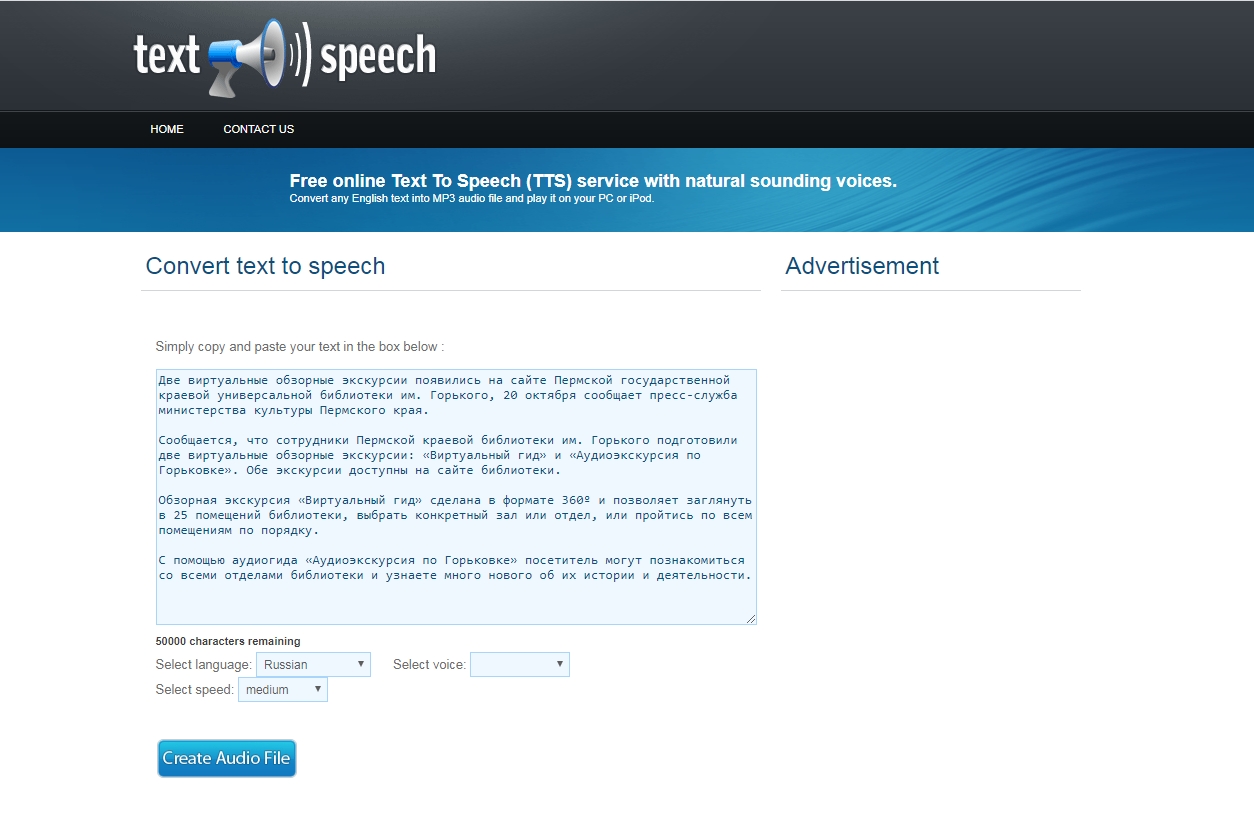Viewport: 1254px width, 832px height.
Task: Click inside the text input box
Action: point(455,497)
